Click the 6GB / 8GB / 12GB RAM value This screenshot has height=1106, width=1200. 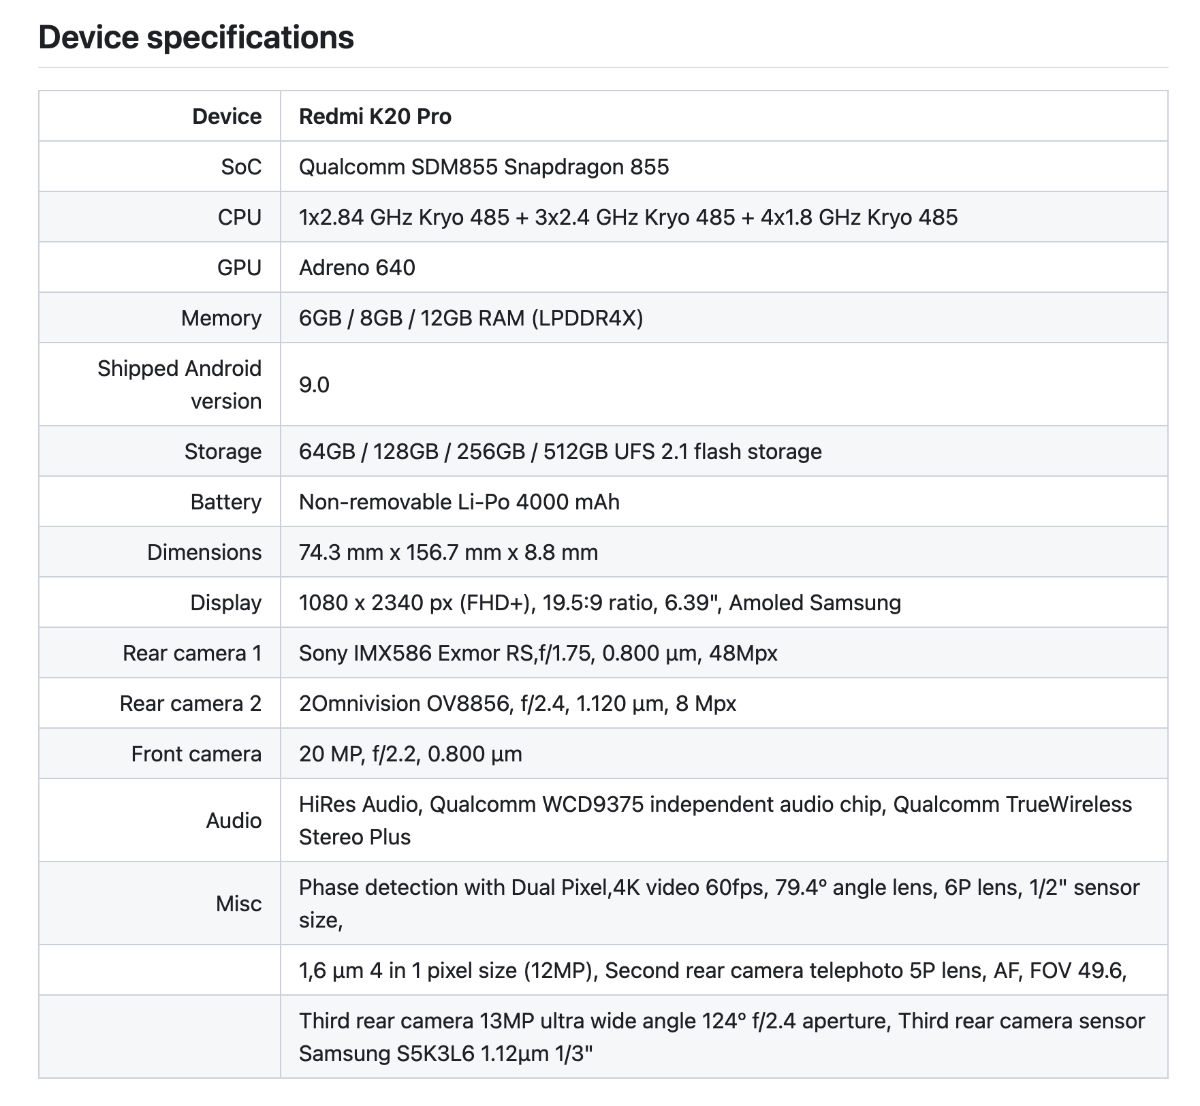(471, 318)
